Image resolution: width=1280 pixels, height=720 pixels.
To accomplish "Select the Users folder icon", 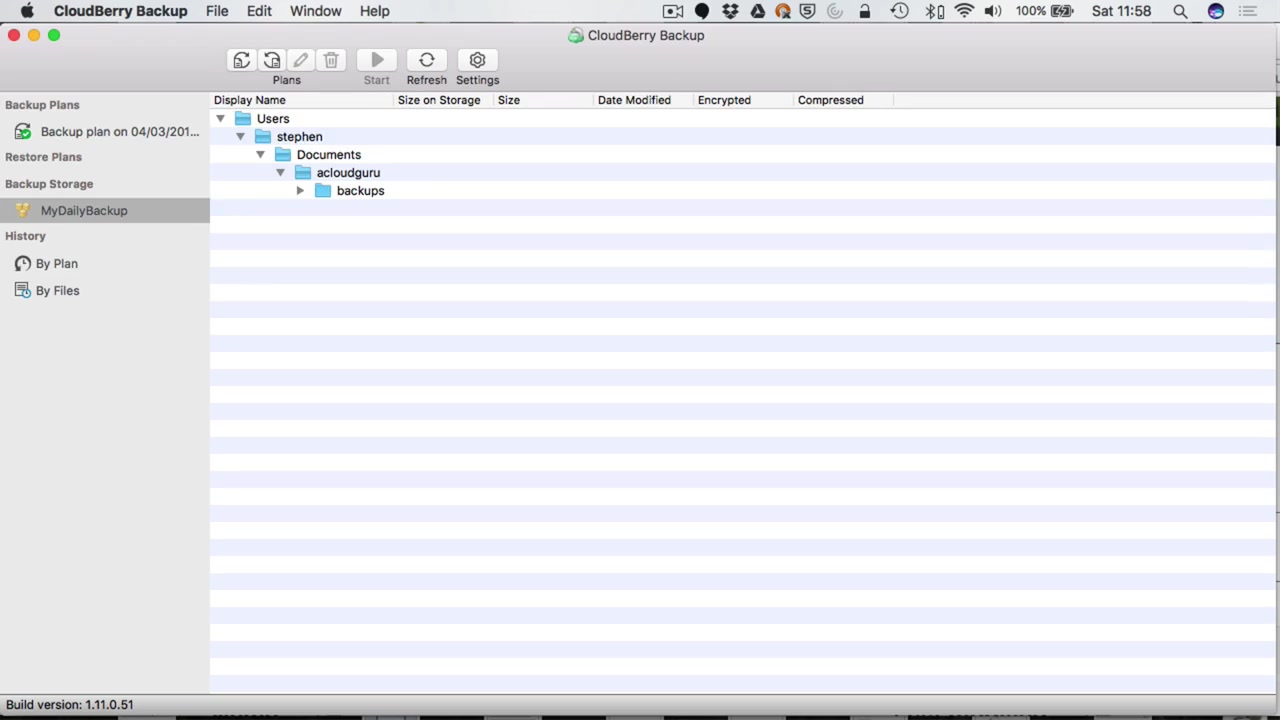I will [x=243, y=119].
